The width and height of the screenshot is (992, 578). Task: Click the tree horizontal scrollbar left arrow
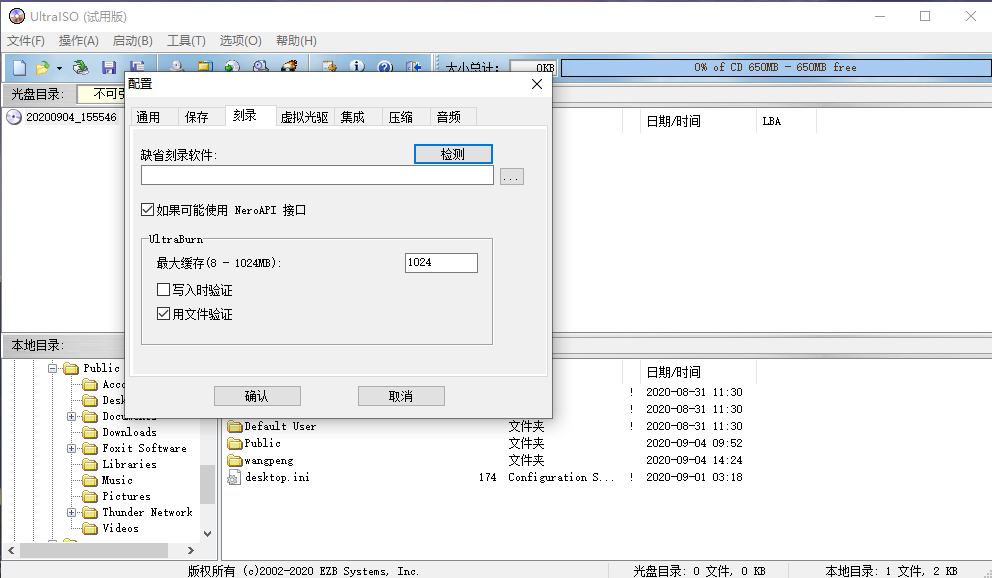pyautogui.click(x=11, y=550)
